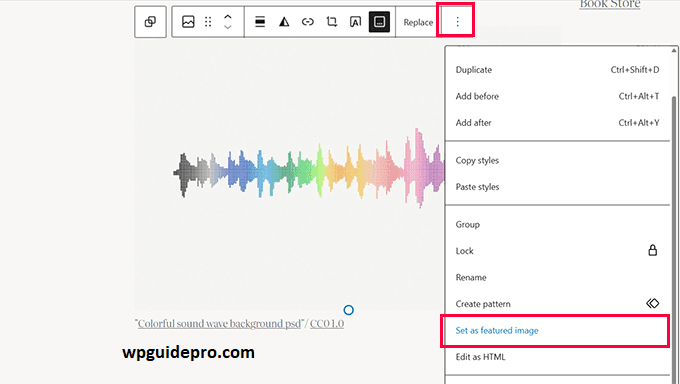Screen dimensions: 680x384
Task: Choose Add after menu entry
Action: point(557,123)
